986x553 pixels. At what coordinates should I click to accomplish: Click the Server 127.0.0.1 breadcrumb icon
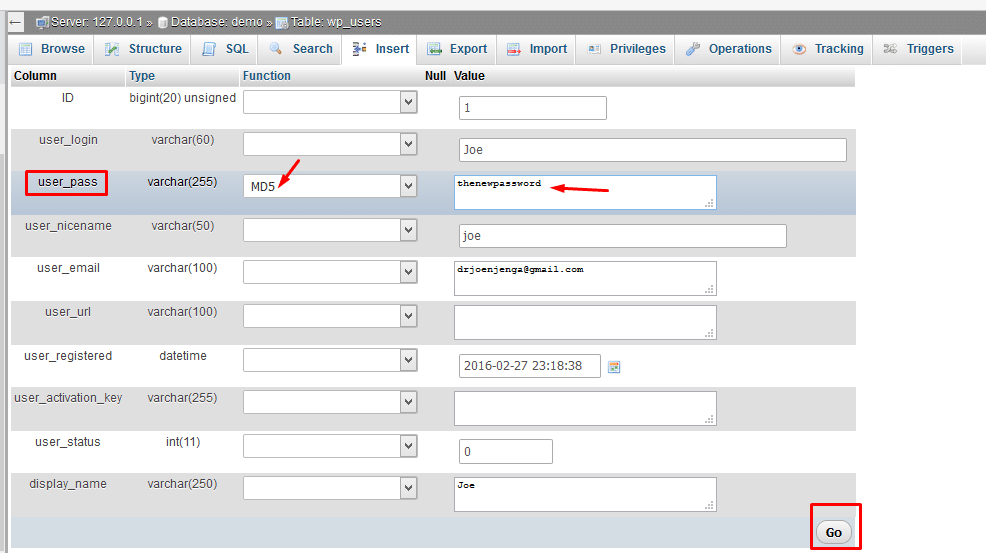click(x=42, y=23)
